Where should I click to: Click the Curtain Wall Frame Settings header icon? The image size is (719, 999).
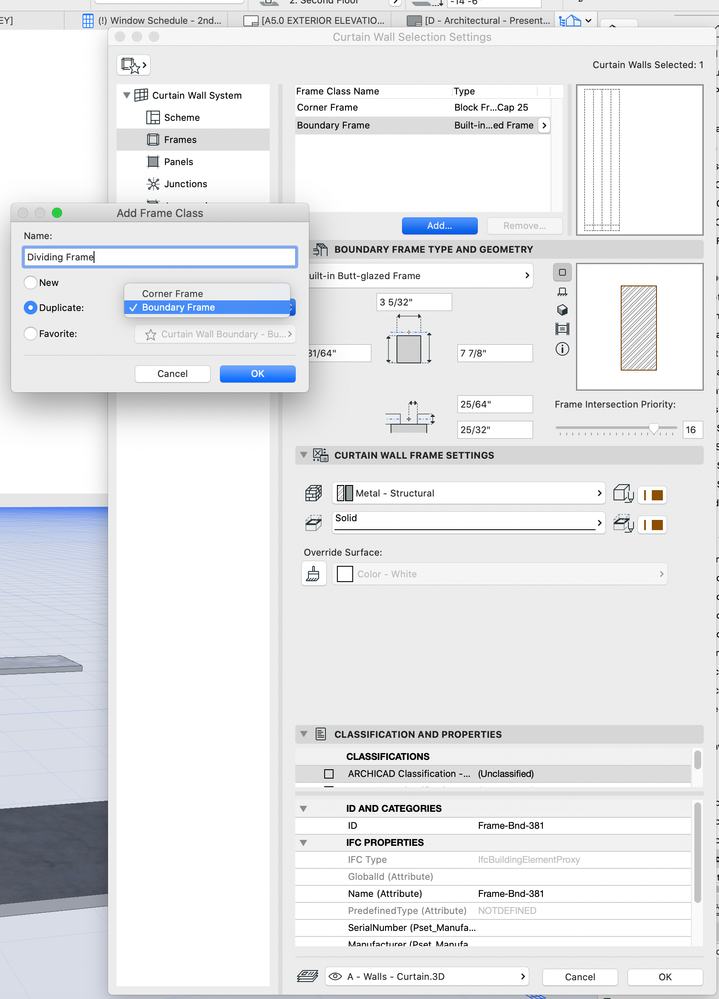point(320,455)
